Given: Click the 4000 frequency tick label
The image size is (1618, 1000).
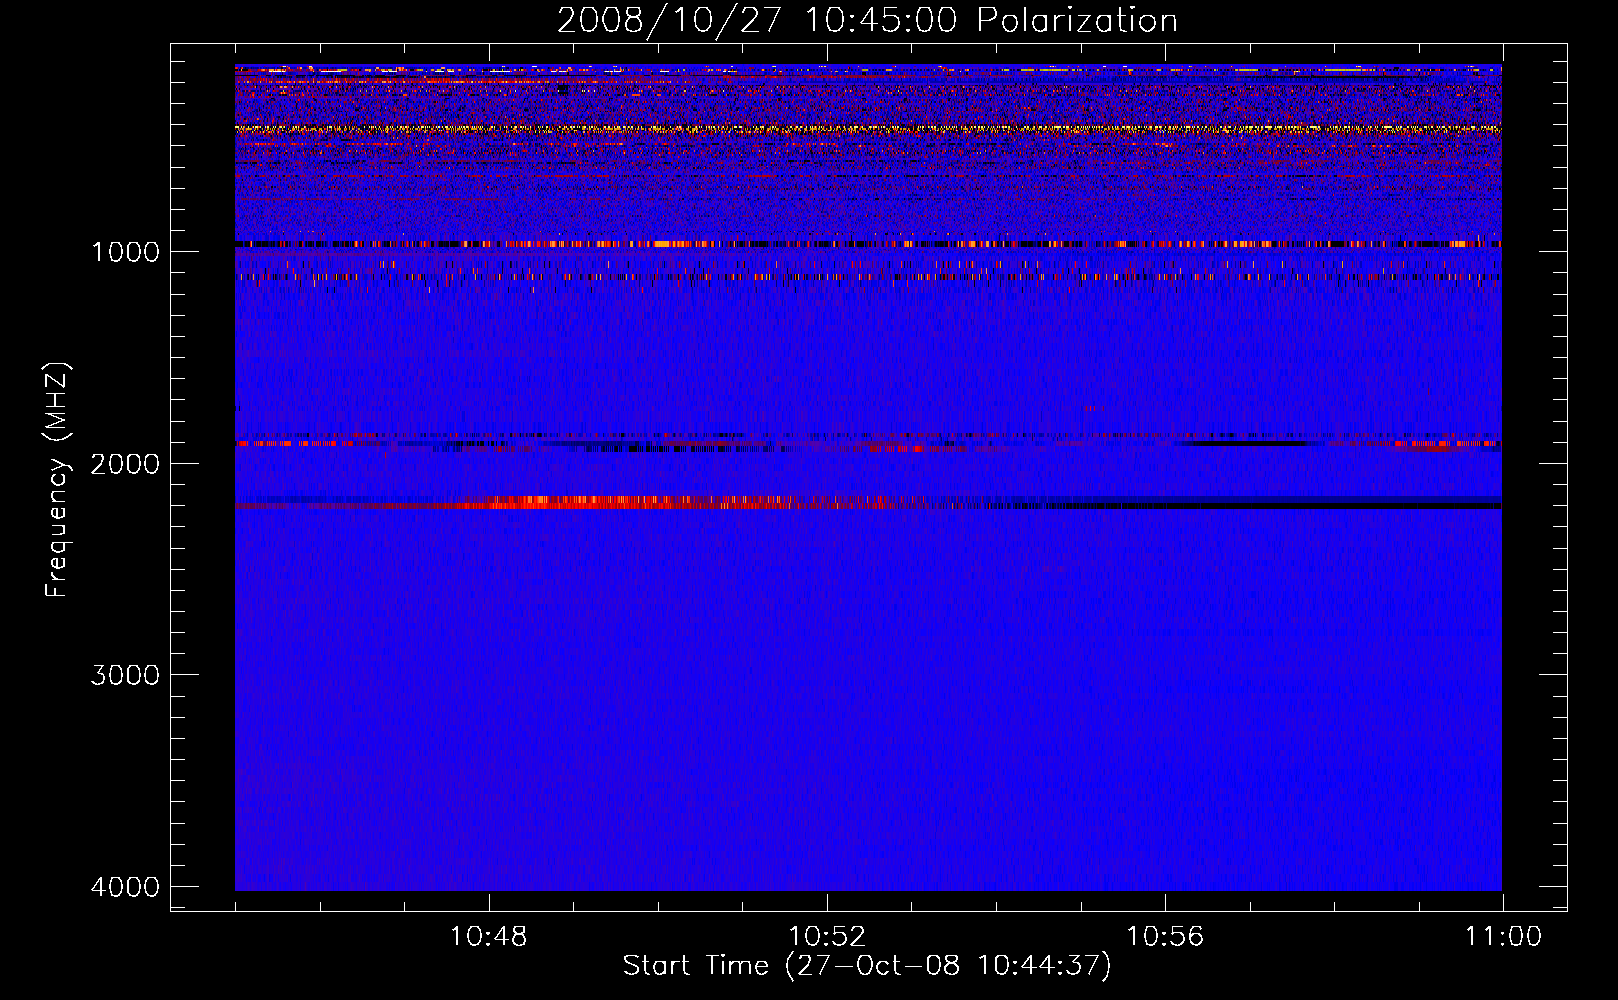Looking at the screenshot, I should (125, 886).
